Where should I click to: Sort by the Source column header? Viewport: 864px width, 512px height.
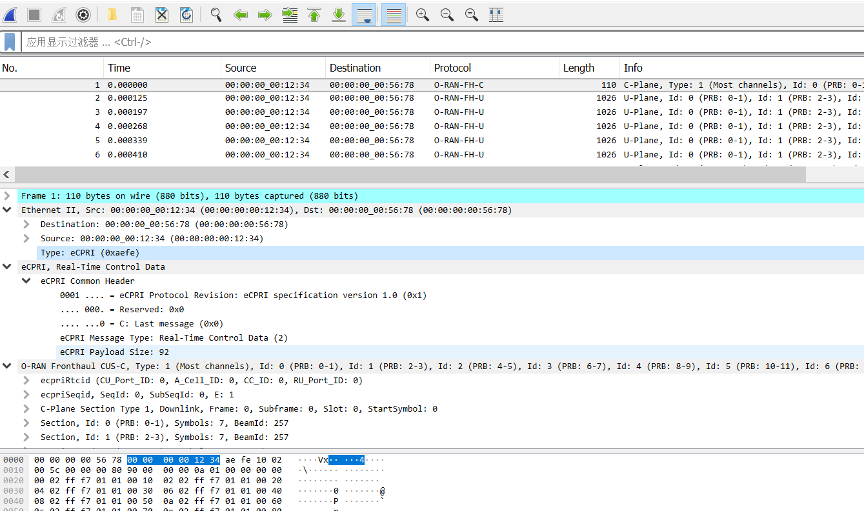tap(273, 68)
